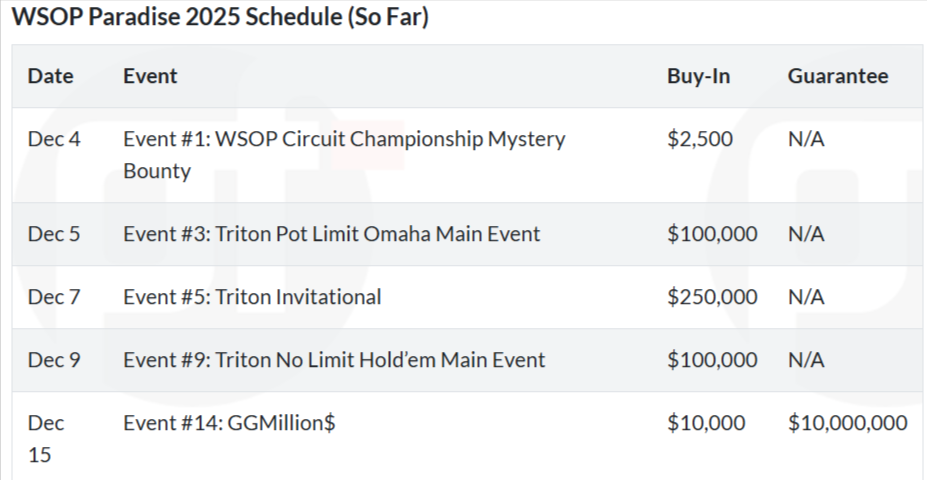Click the Date column header

click(x=50, y=76)
